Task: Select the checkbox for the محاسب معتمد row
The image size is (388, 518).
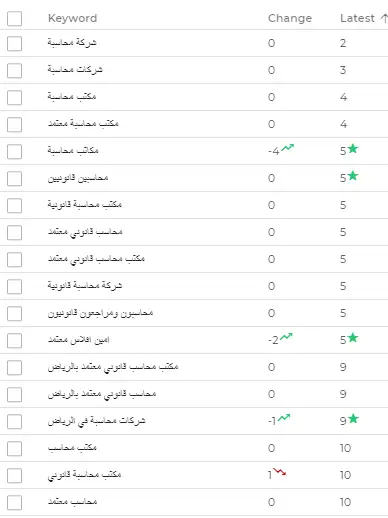Action: click(x=14, y=502)
